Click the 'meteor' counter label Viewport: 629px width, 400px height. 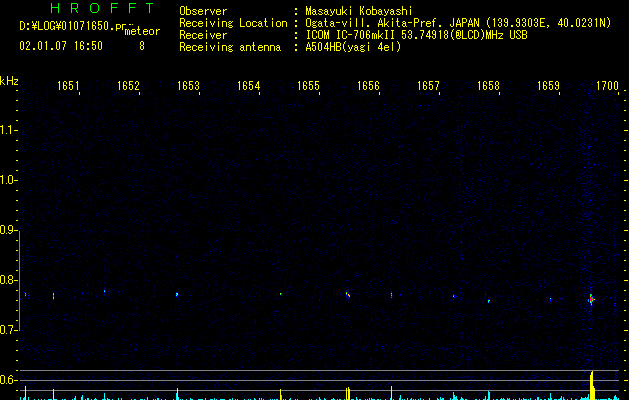coord(142,31)
